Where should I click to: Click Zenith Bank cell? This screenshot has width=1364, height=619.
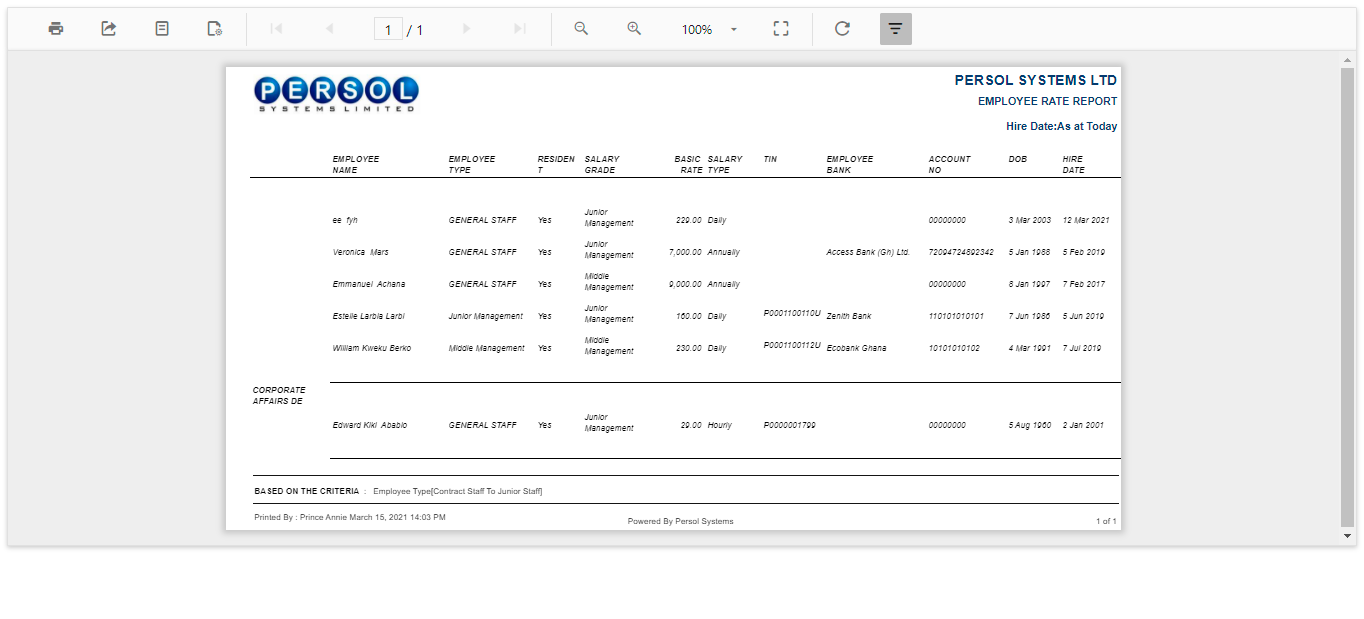[849, 316]
